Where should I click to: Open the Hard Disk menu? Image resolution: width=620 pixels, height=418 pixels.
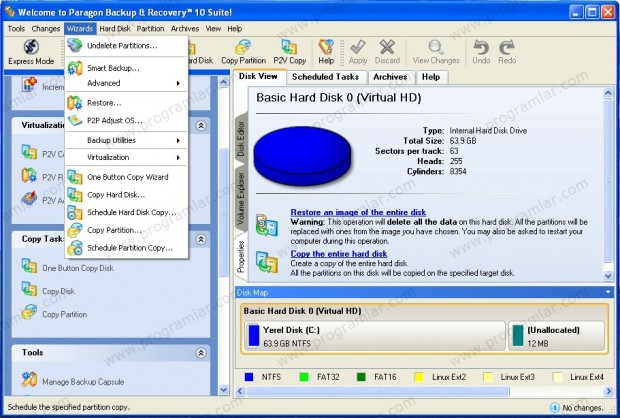pos(115,28)
